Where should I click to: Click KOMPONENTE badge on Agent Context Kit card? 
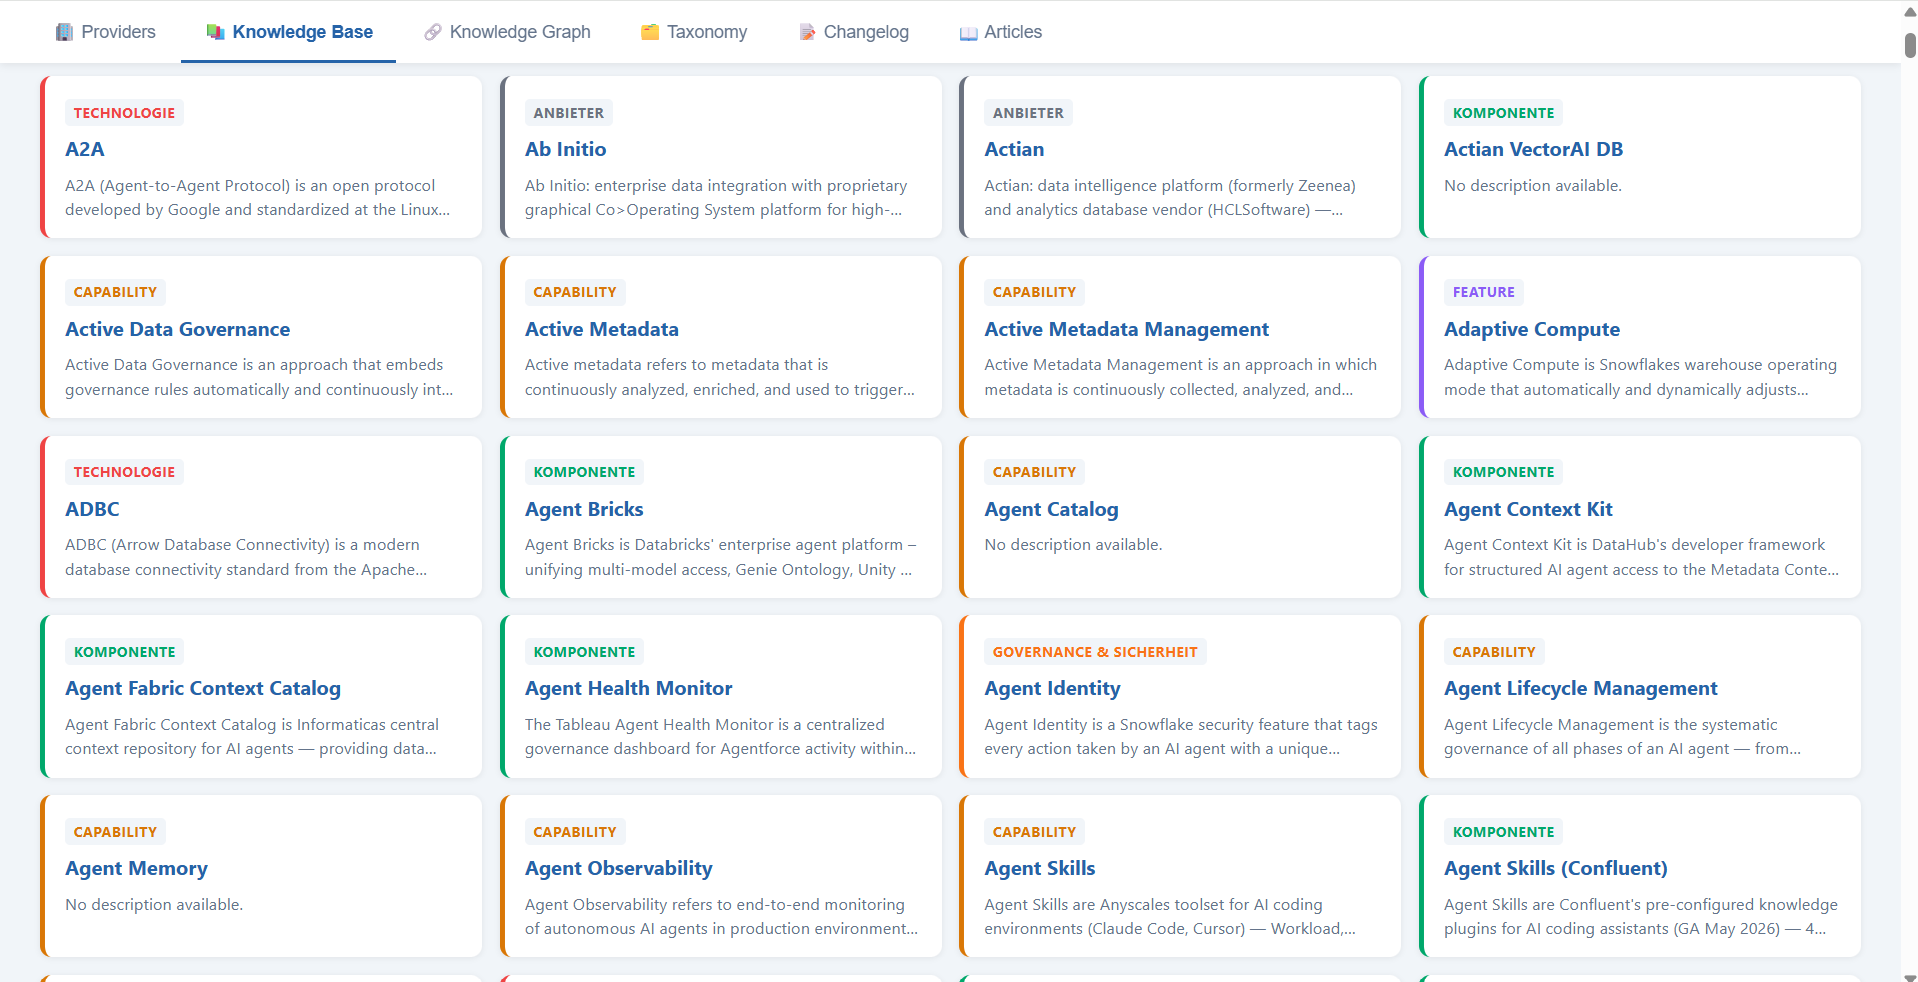pyautogui.click(x=1503, y=472)
